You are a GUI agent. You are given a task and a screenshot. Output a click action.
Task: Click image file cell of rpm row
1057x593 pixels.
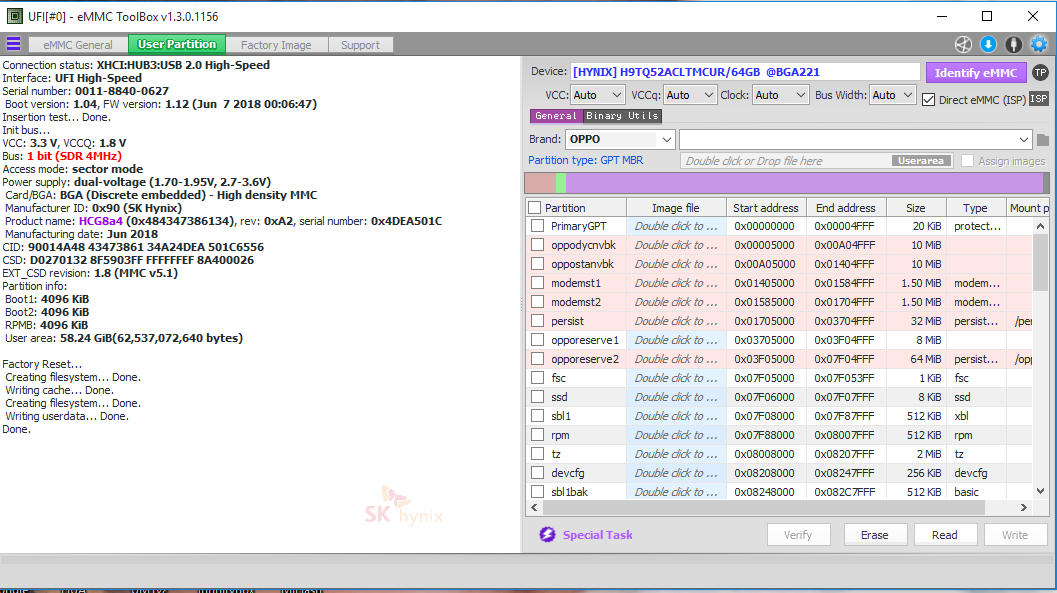pyautogui.click(x=676, y=435)
